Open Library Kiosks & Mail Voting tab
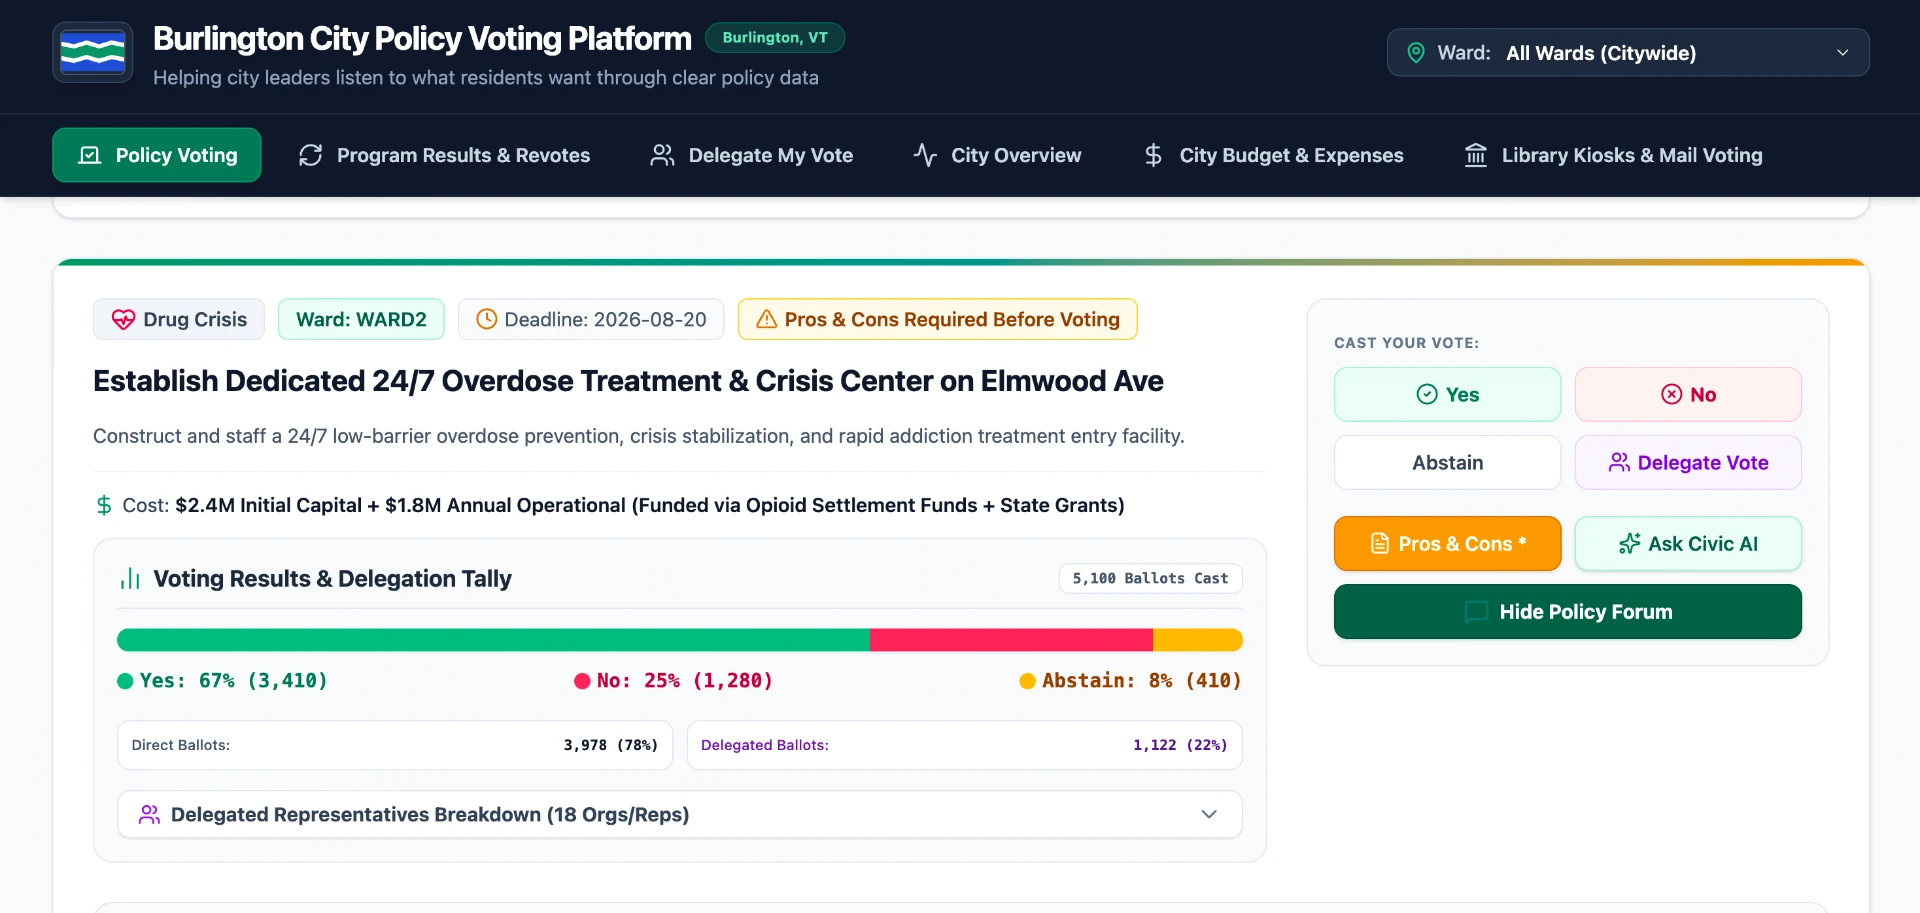 click(1614, 155)
